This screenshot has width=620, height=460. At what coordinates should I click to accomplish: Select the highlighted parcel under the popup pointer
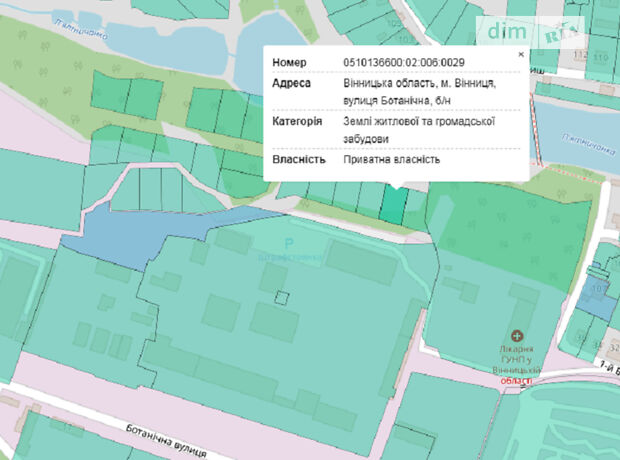tap(394, 205)
